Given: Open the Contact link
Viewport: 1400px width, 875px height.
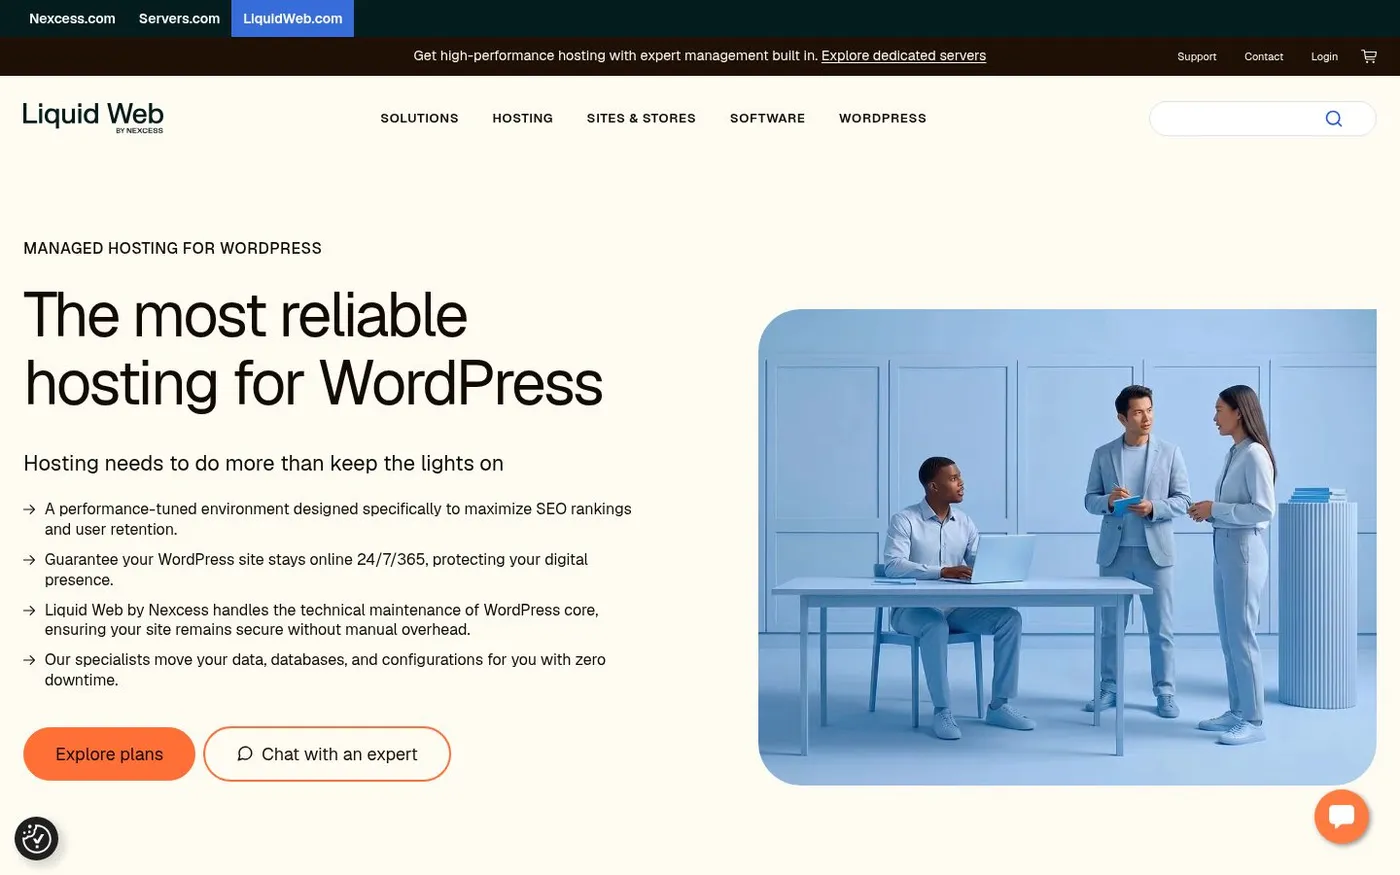Looking at the screenshot, I should pyautogui.click(x=1263, y=57).
